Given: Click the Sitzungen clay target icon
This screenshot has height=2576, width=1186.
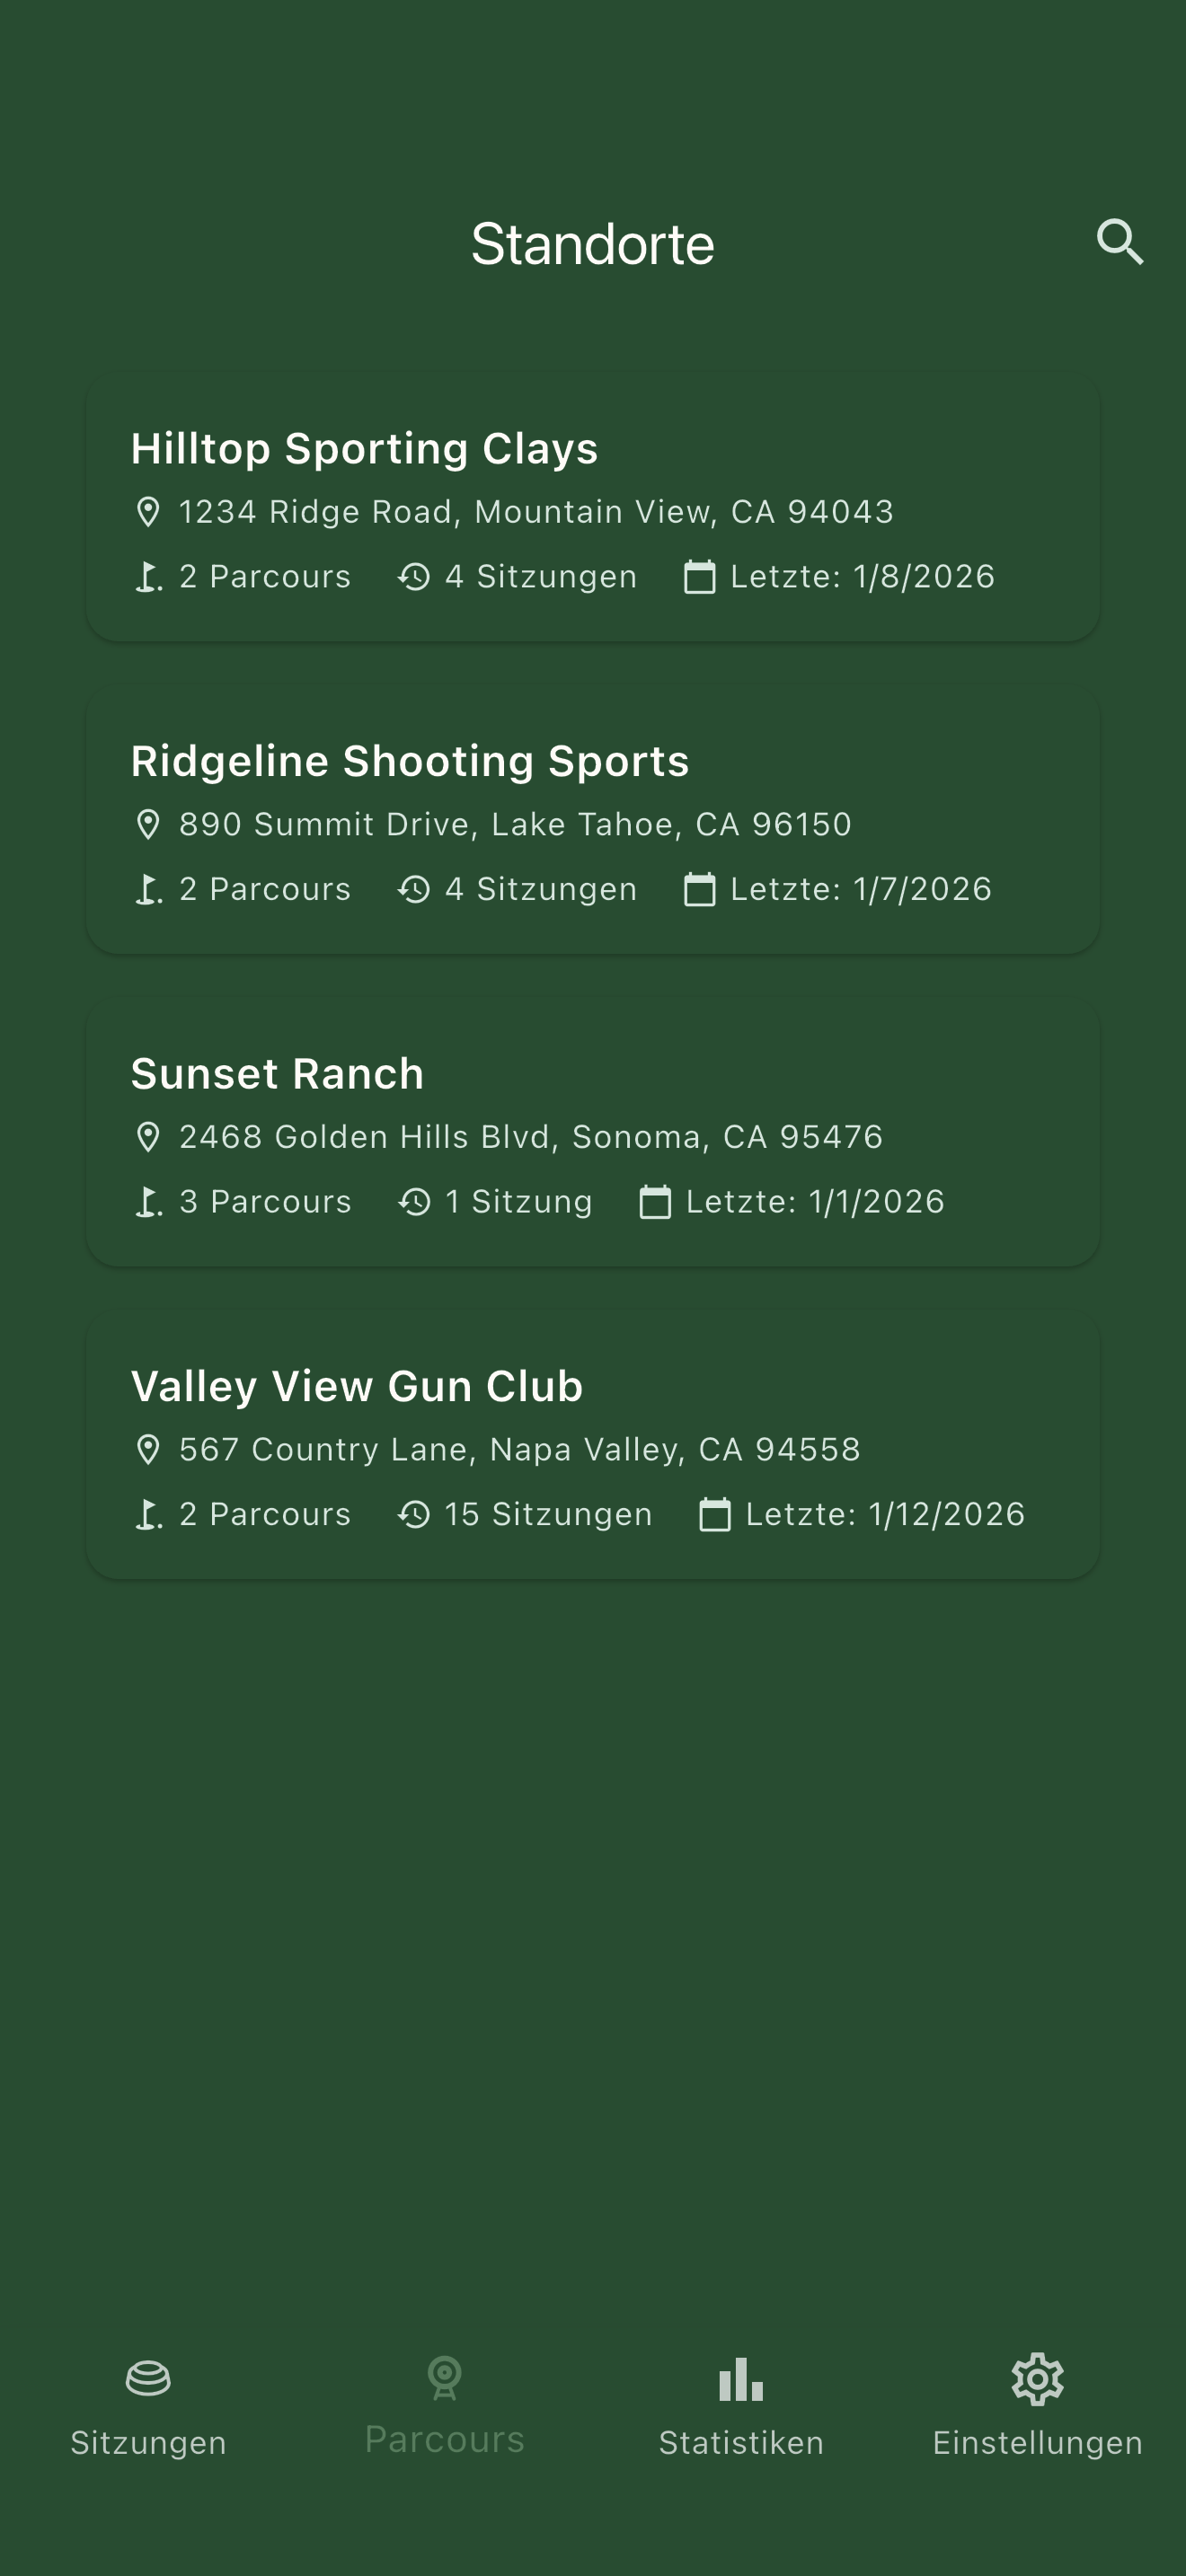Looking at the screenshot, I should tap(148, 2379).
